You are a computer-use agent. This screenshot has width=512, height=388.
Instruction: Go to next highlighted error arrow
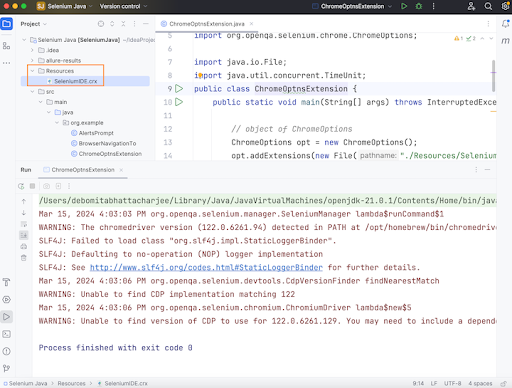491,38
